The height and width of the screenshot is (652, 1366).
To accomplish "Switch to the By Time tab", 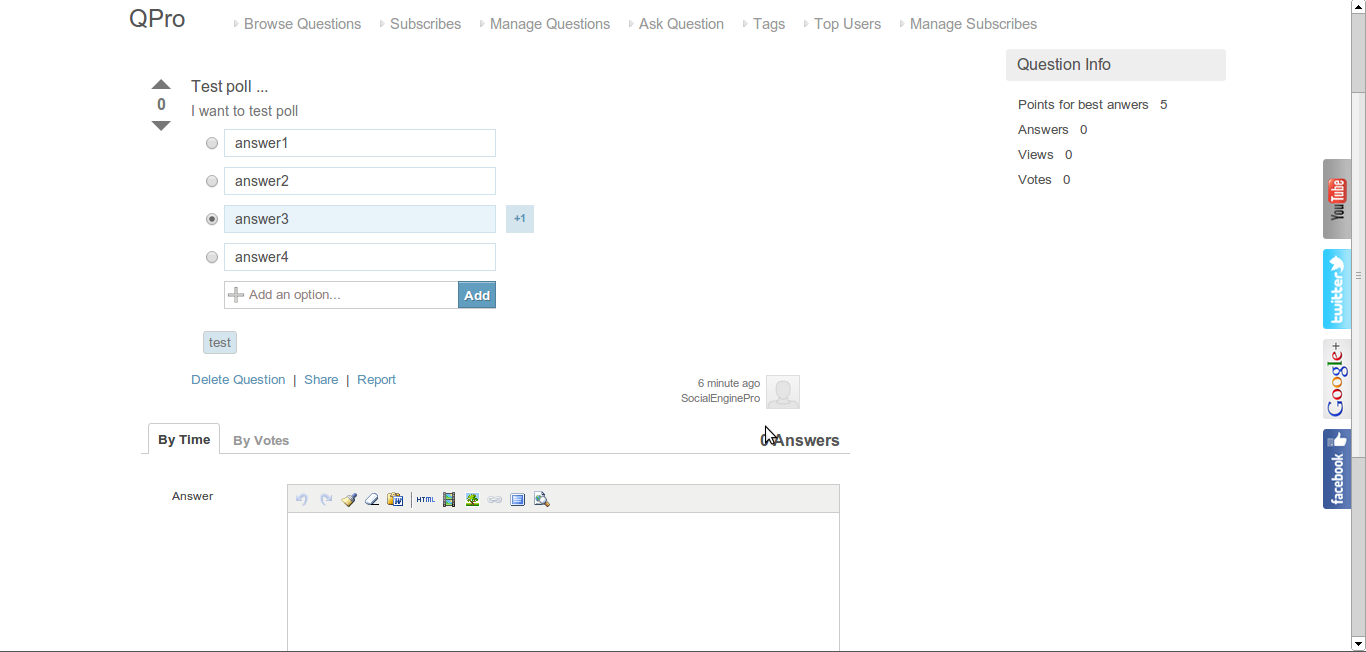I will 184,439.
